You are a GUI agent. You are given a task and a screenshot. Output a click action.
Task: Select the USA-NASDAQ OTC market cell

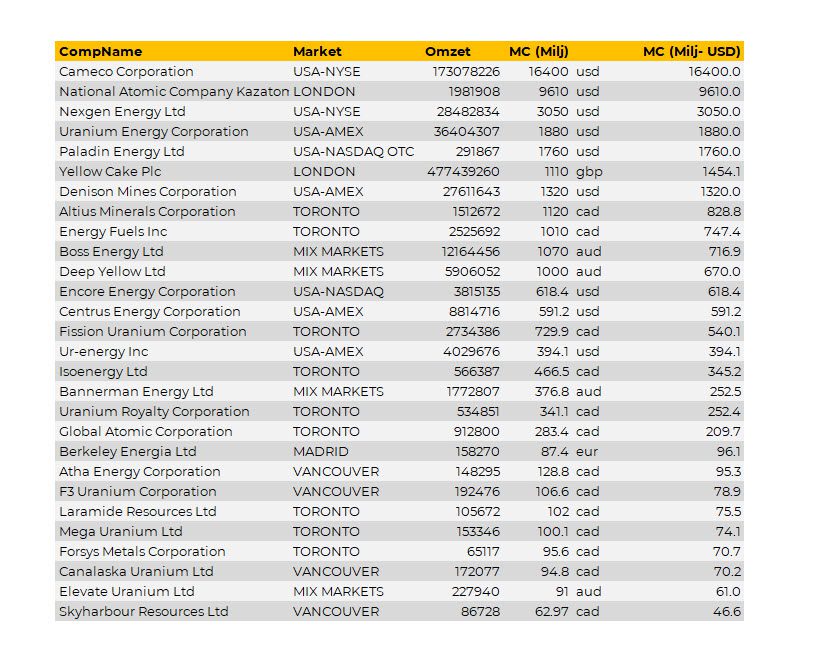[353, 152]
